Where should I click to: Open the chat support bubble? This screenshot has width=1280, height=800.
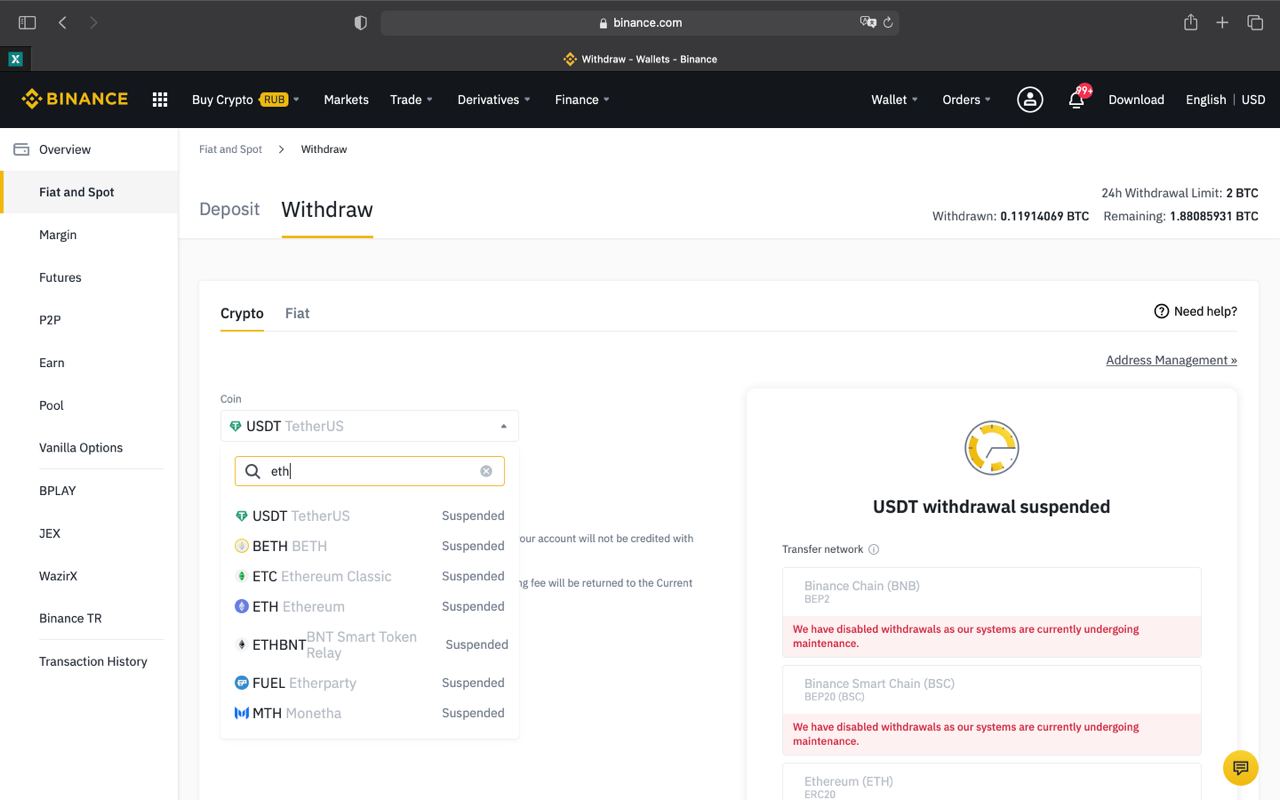pyautogui.click(x=1240, y=768)
